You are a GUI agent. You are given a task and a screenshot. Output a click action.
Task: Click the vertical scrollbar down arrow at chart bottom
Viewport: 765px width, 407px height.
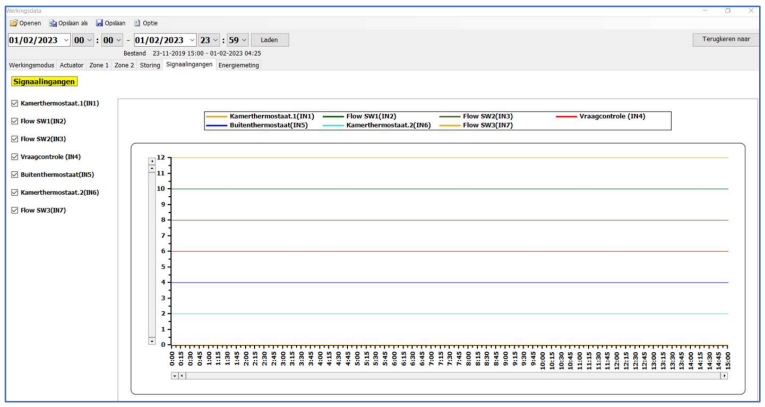[x=151, y=343]
